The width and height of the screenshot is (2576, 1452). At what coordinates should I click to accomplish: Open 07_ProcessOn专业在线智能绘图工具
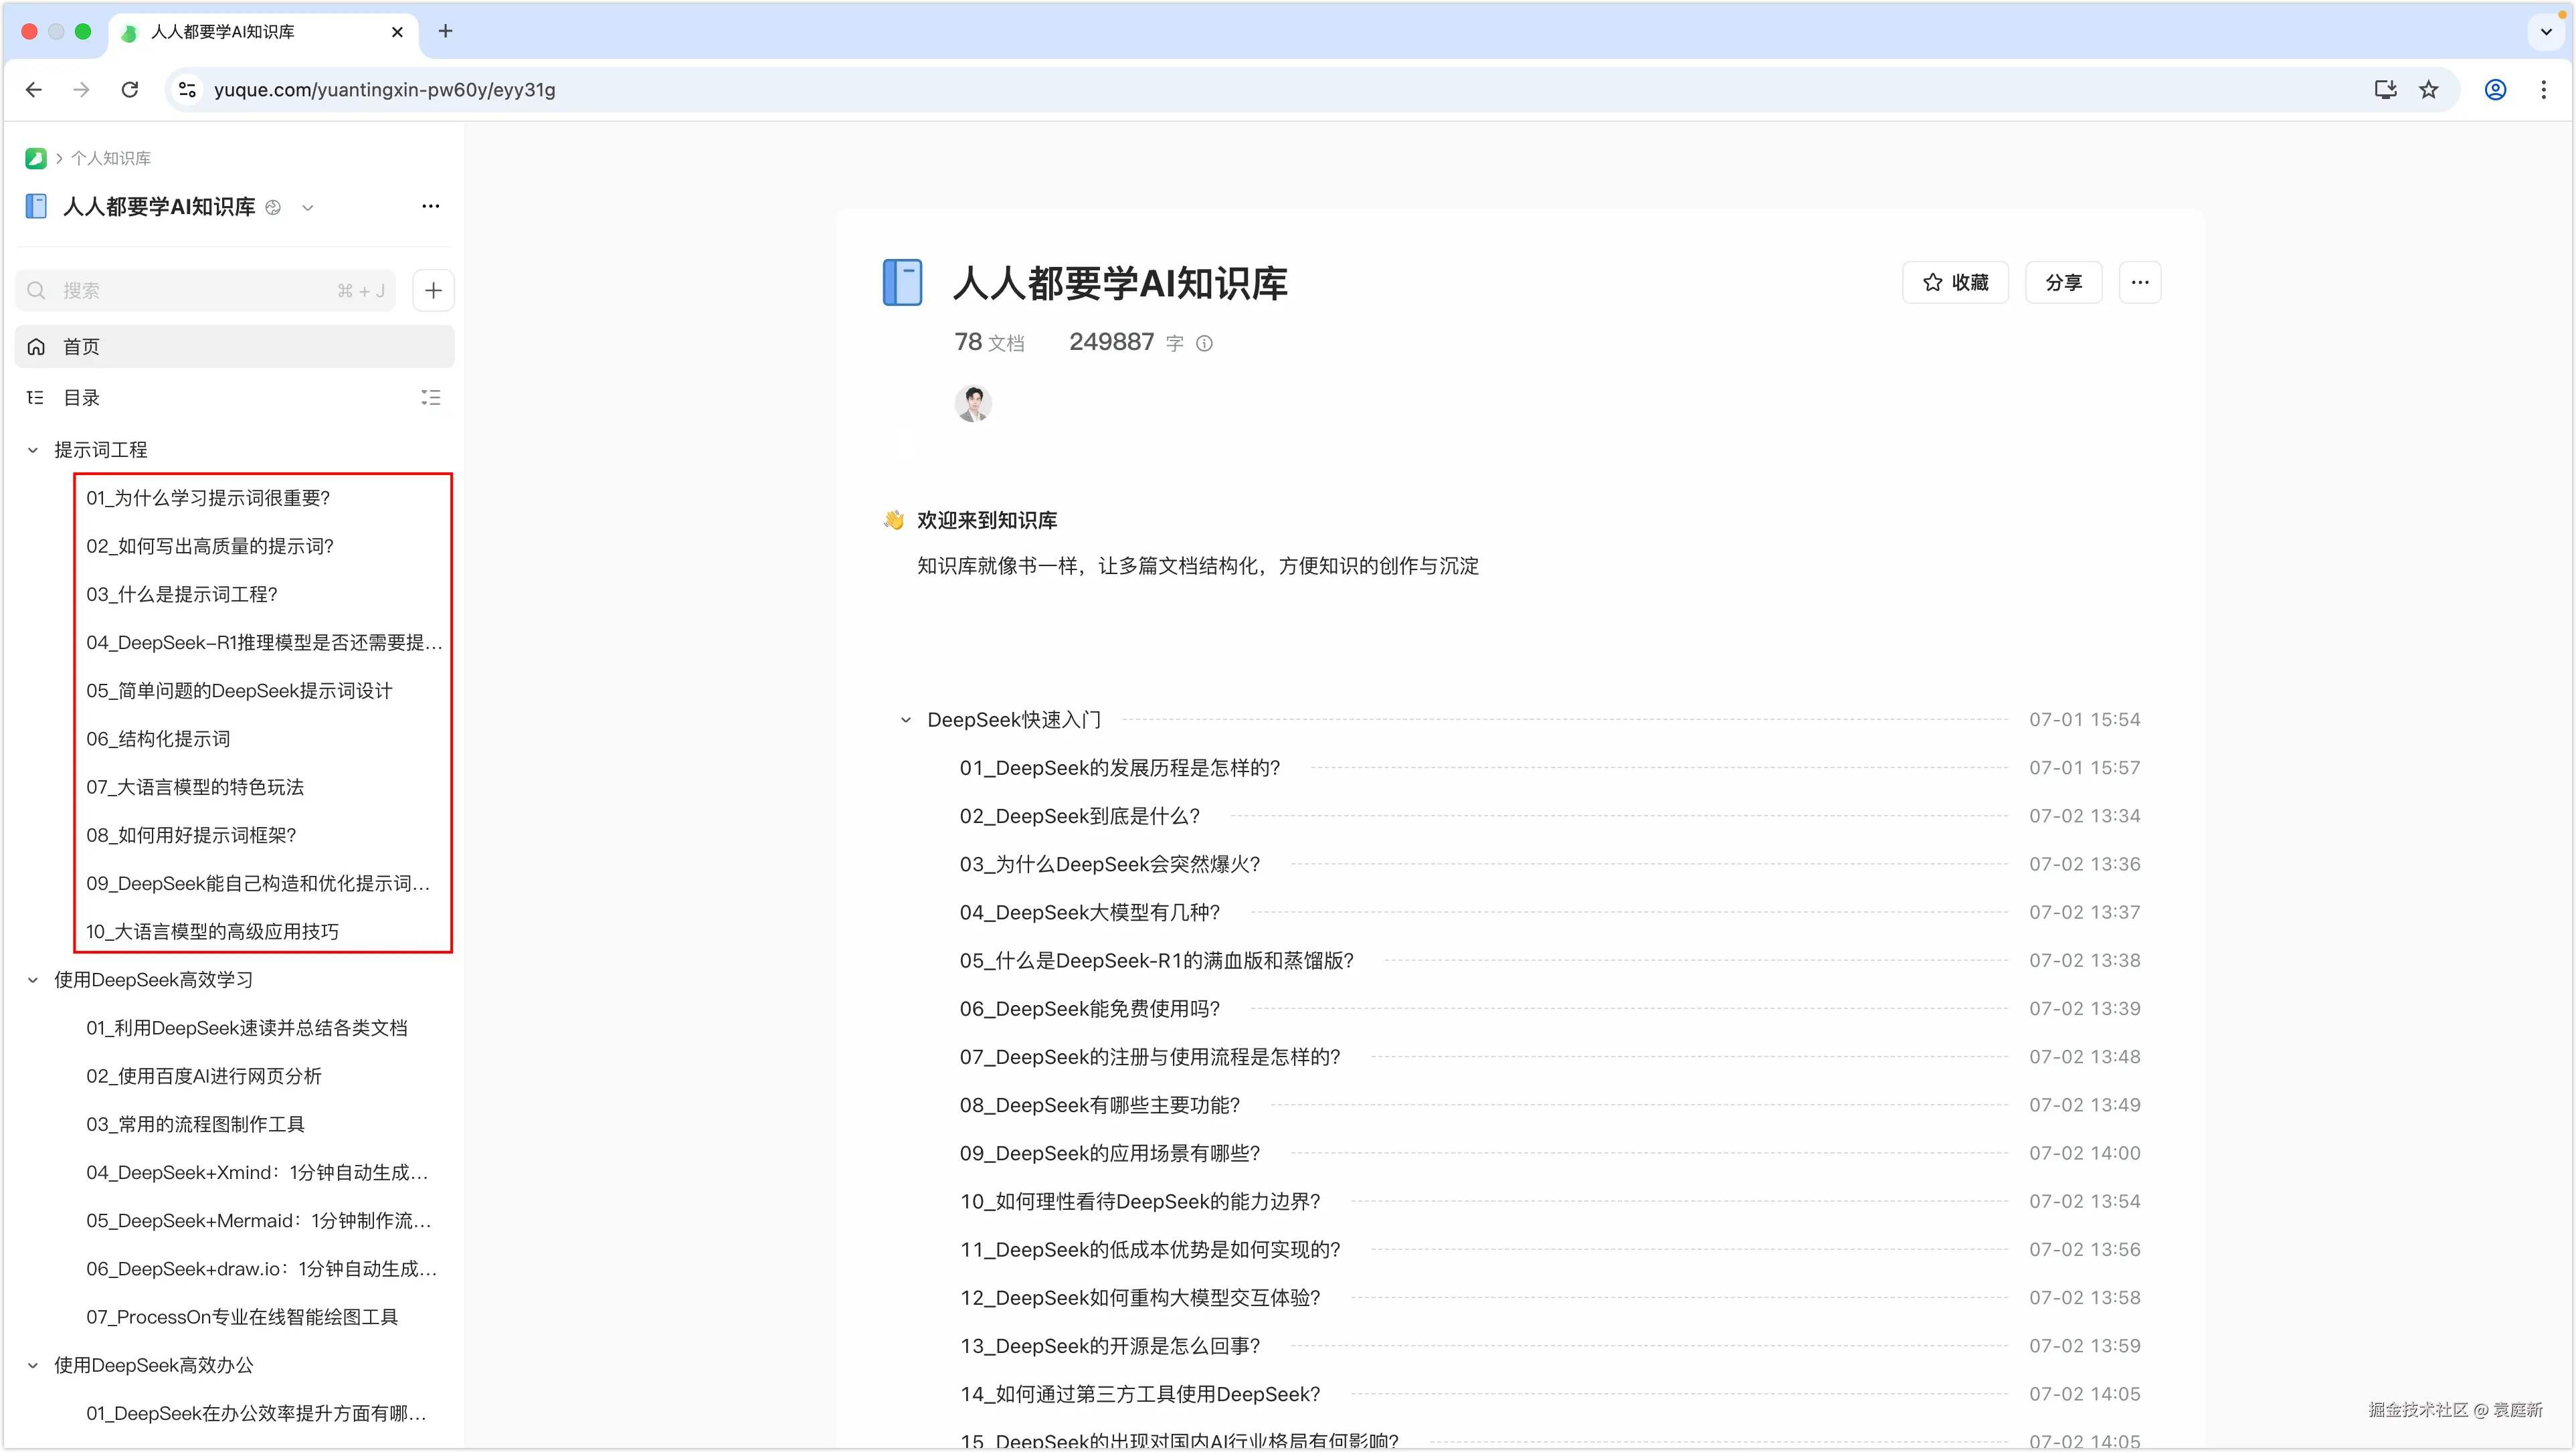pos(242,1317)
